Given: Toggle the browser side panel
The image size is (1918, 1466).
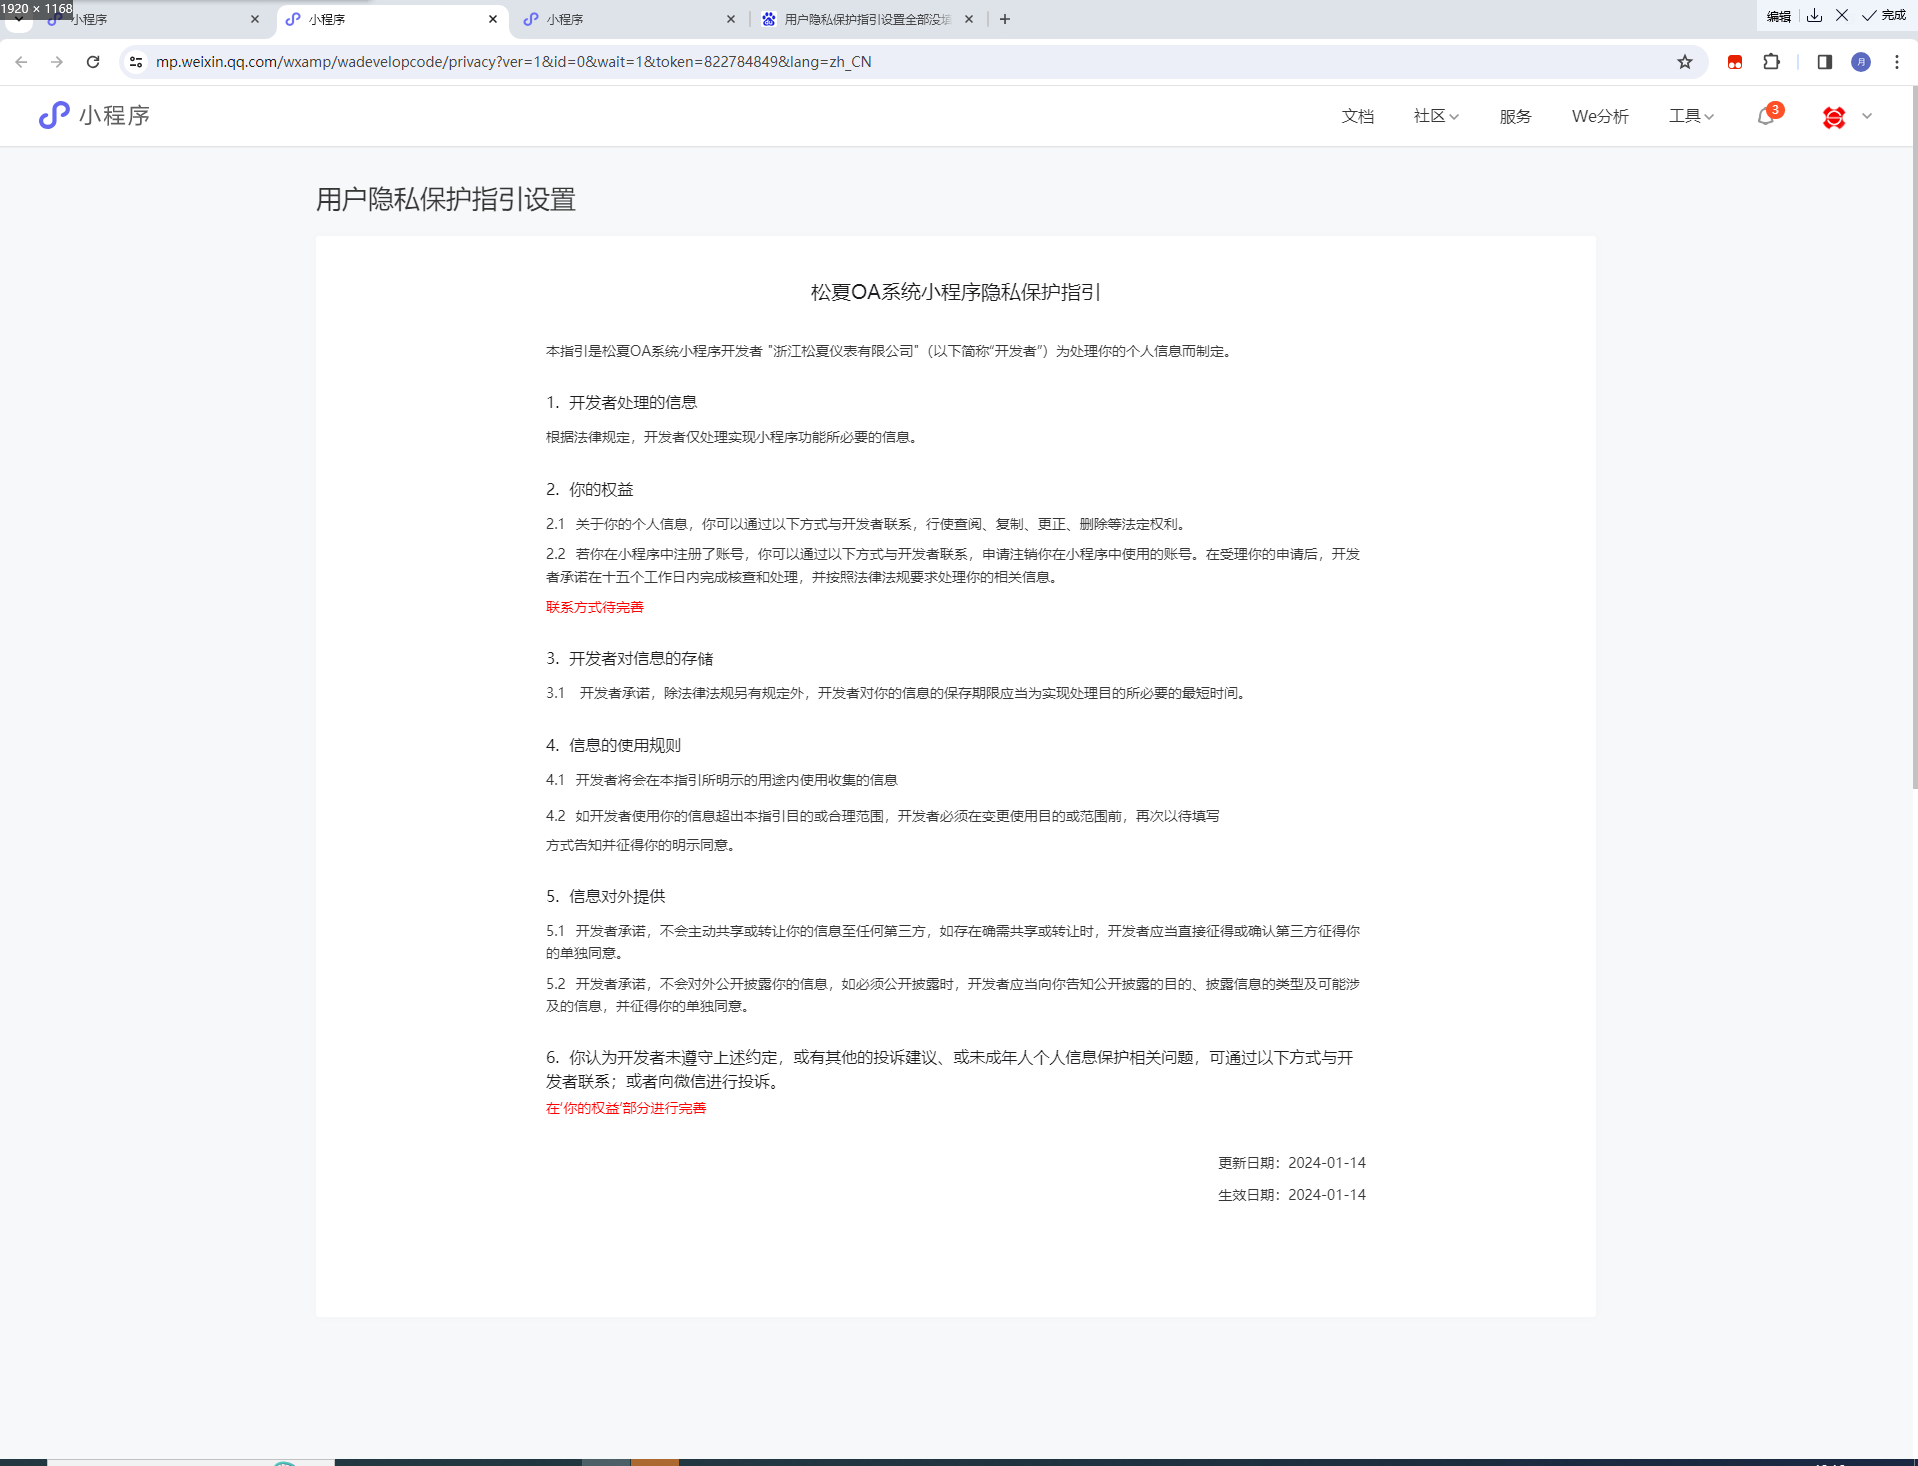Looking at the screenshot, I should 1825,62.
